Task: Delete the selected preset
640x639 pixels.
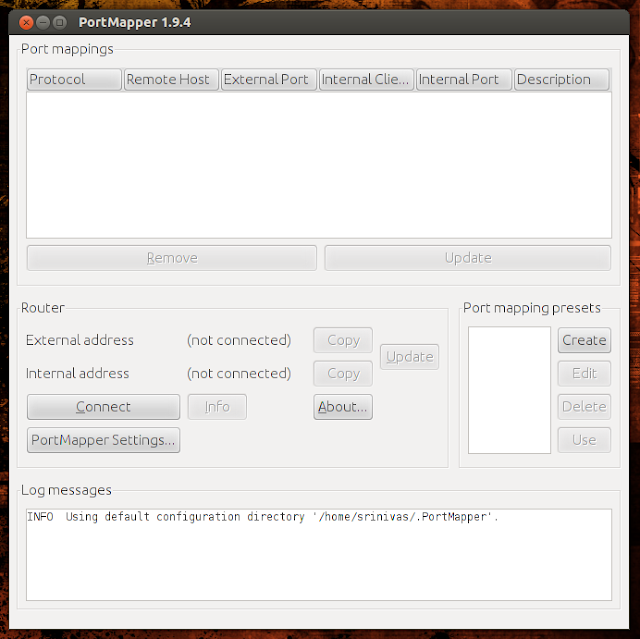Action: coord(584,407)
